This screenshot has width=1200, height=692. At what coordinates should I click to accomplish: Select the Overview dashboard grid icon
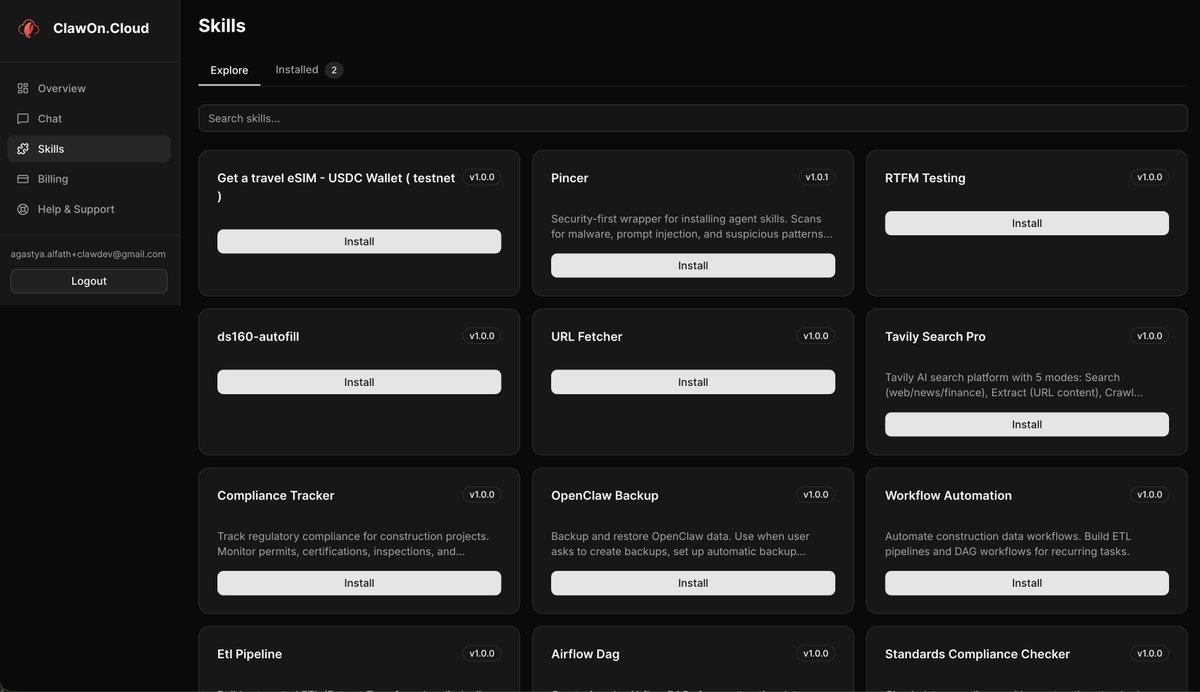(20, 88)
